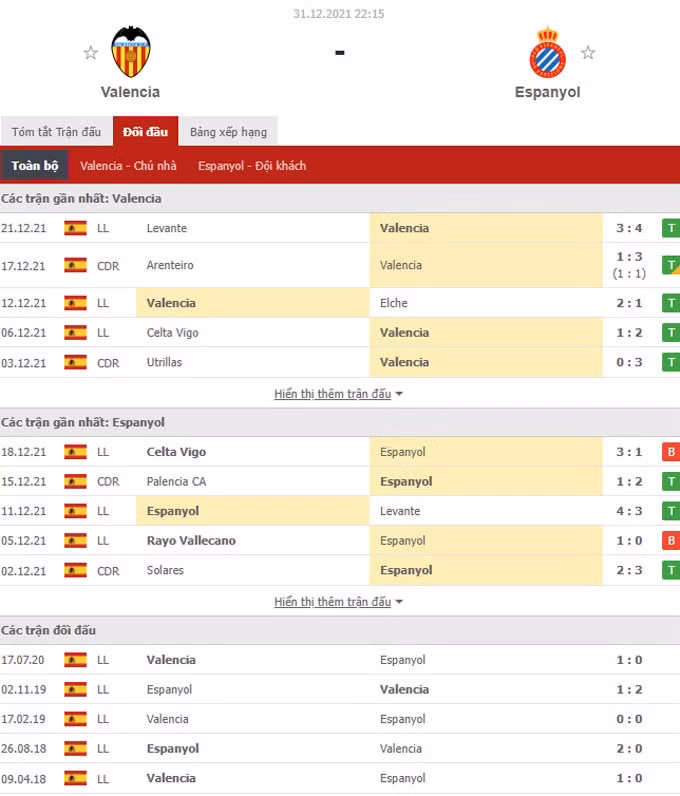The image size is (680, 796).
Task: Select the Toàn bộ filter
Action: pos(35,166)
